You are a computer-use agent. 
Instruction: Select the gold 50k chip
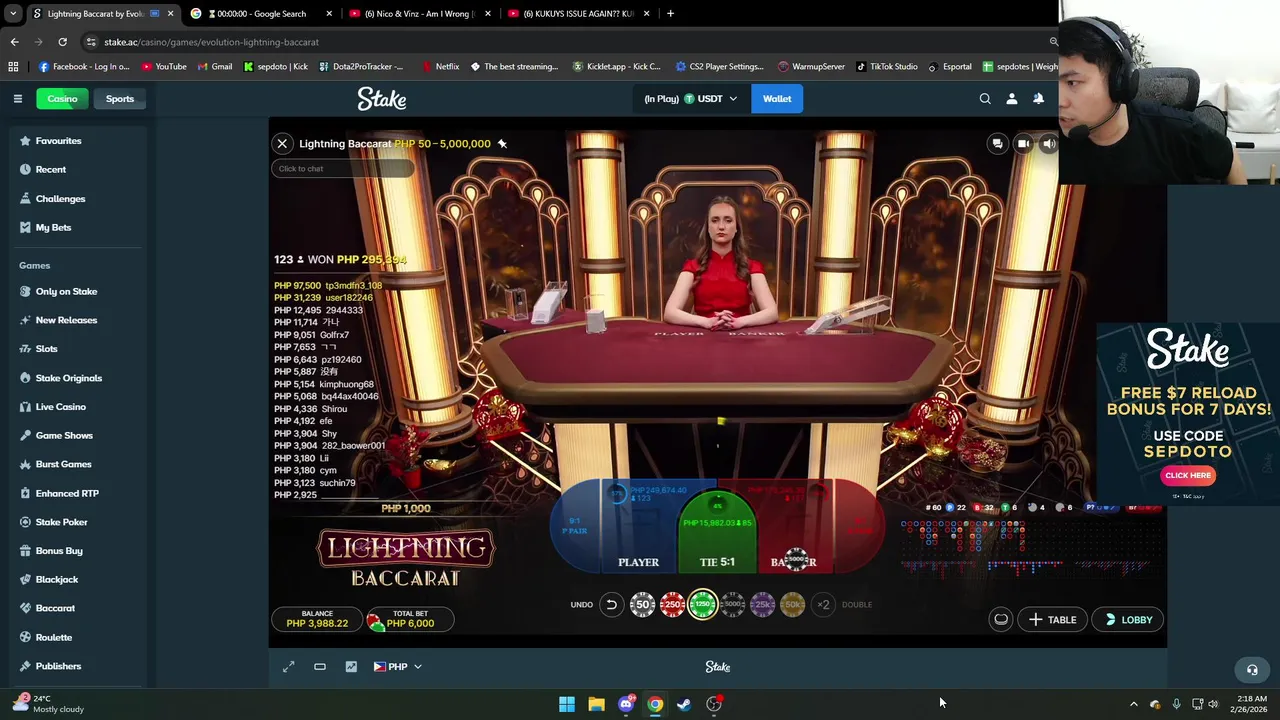tap(793, 604)
